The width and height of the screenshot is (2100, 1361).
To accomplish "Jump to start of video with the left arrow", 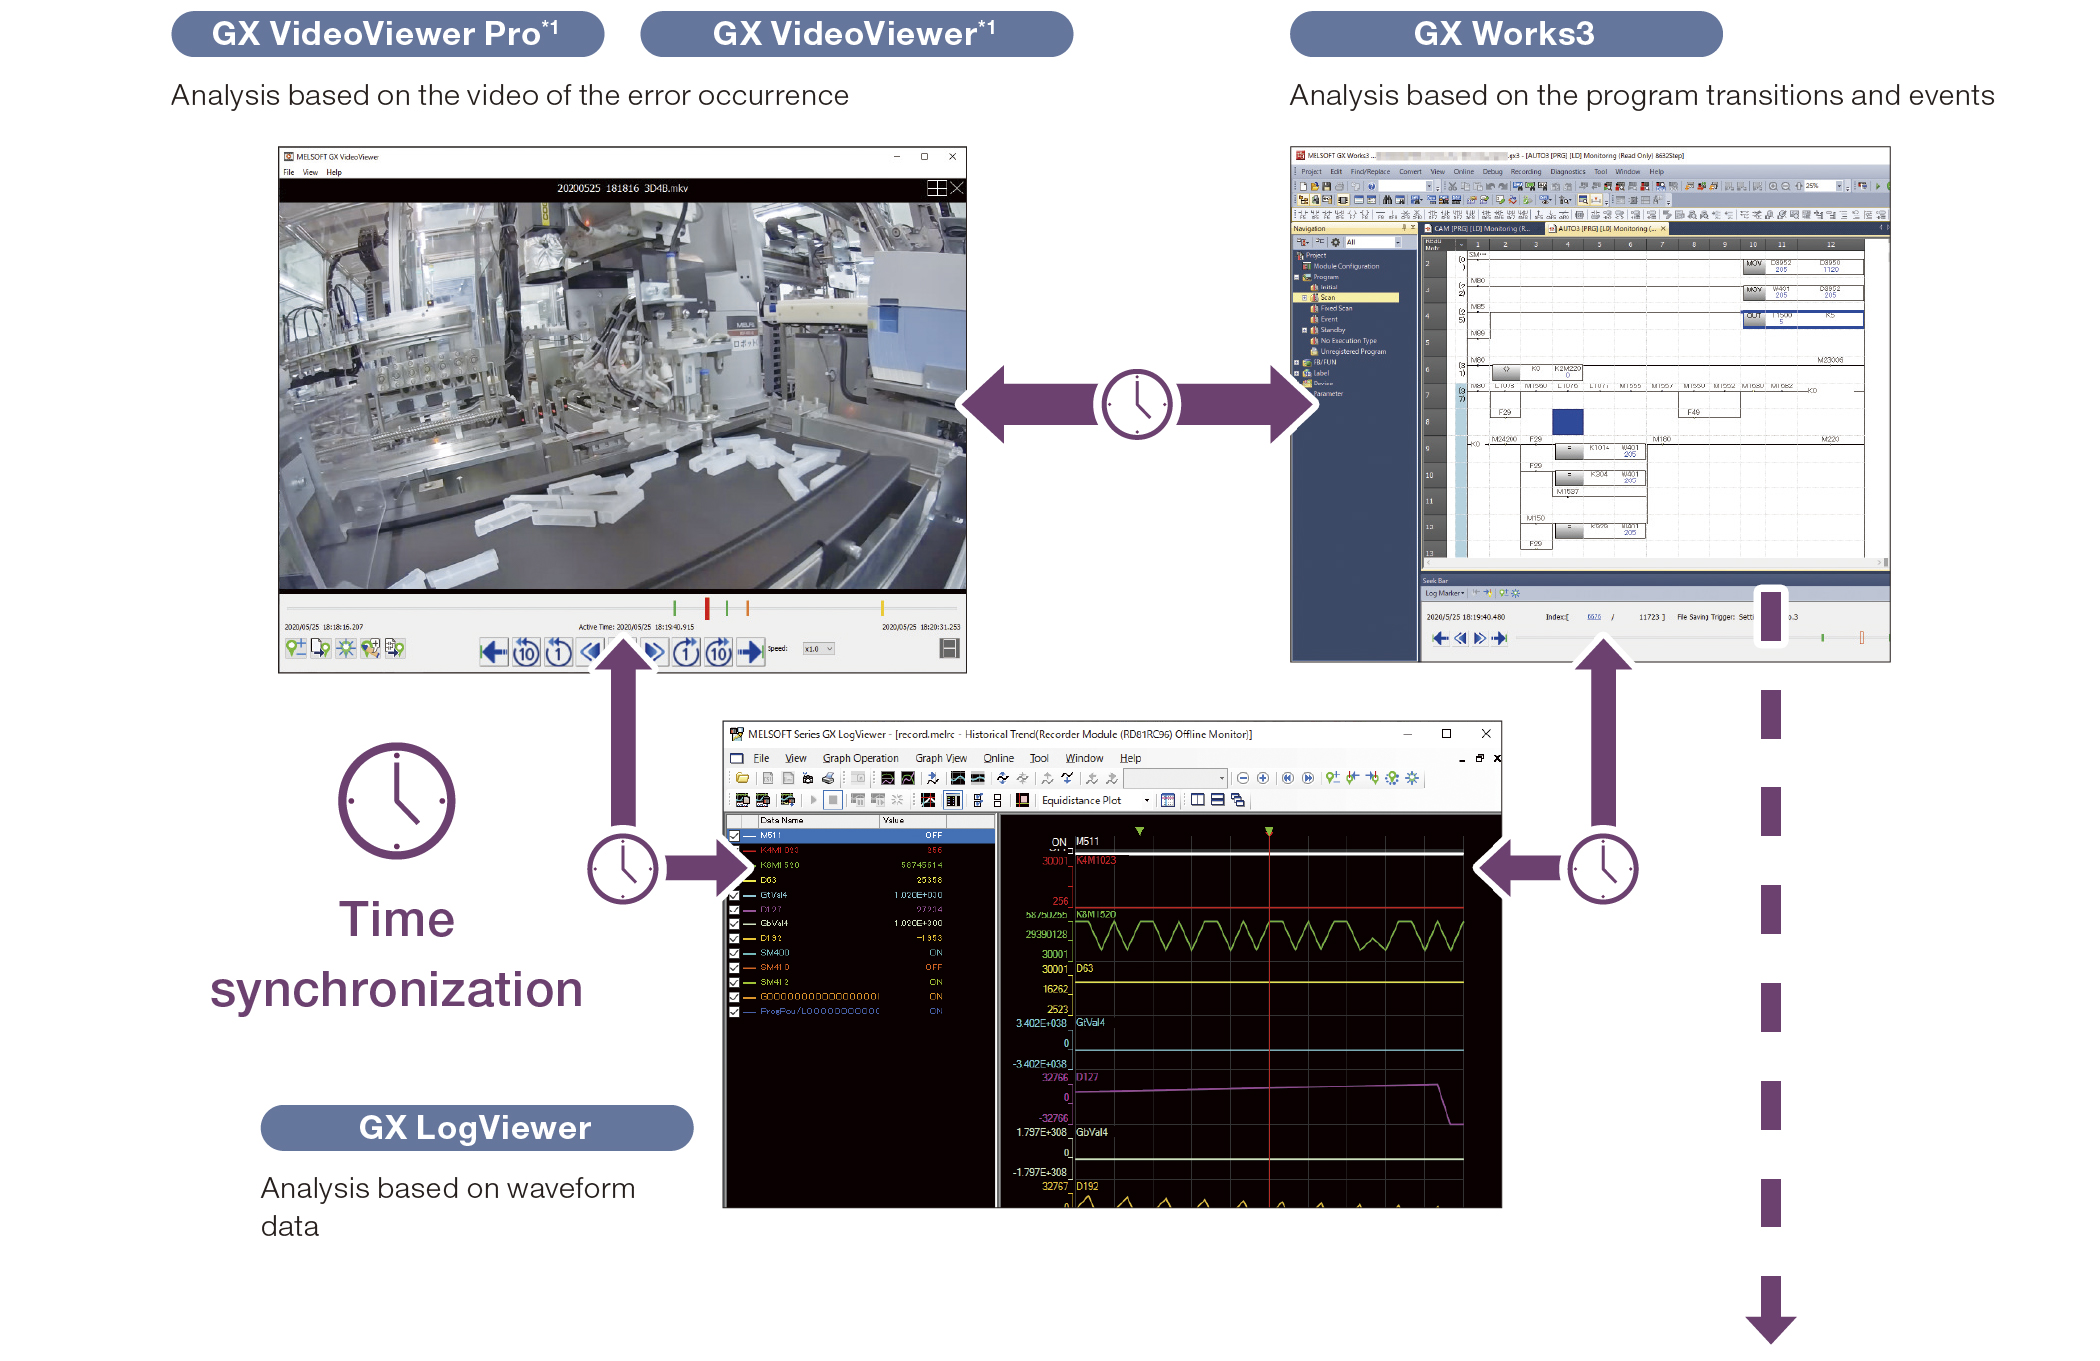I will click(493, 653).
